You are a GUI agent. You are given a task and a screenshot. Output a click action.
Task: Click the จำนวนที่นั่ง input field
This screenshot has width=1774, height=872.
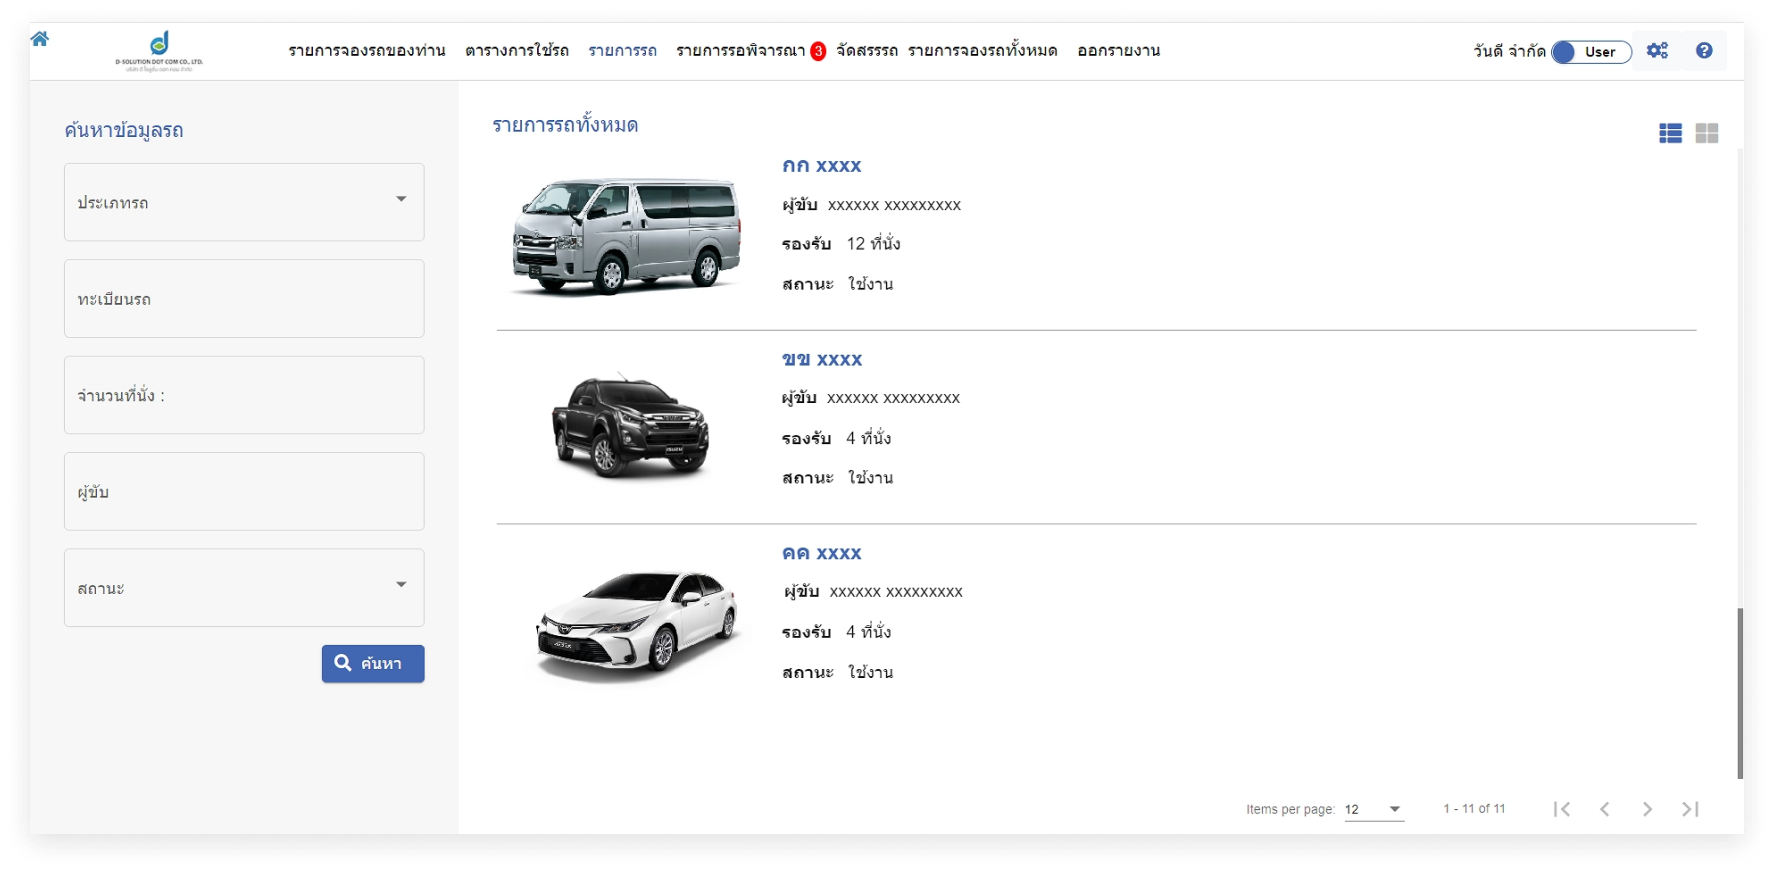[244, 395]
